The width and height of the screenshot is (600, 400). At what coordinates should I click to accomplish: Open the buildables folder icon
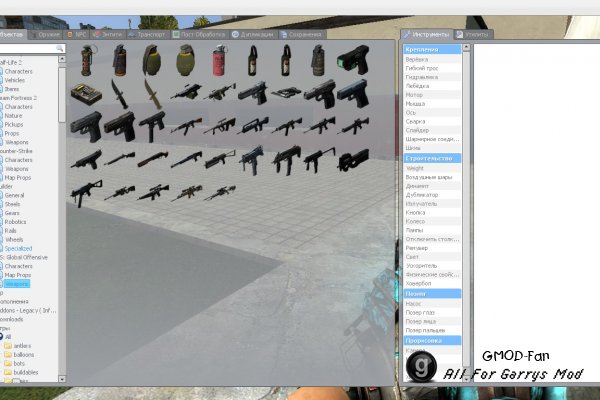8,372
